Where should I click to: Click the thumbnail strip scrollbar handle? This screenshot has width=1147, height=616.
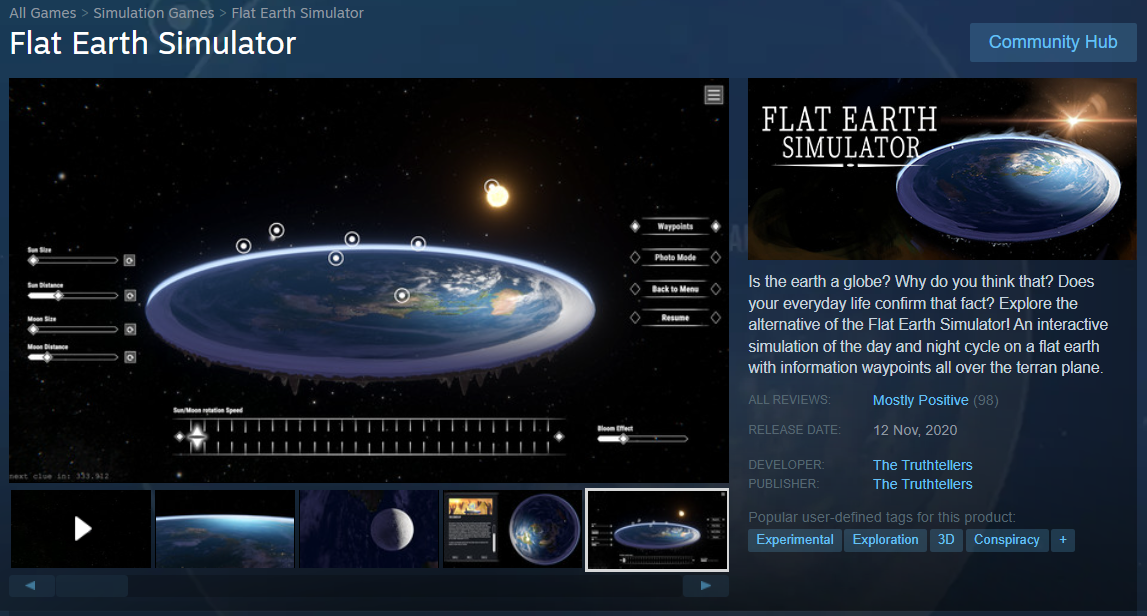pos(92,585)
